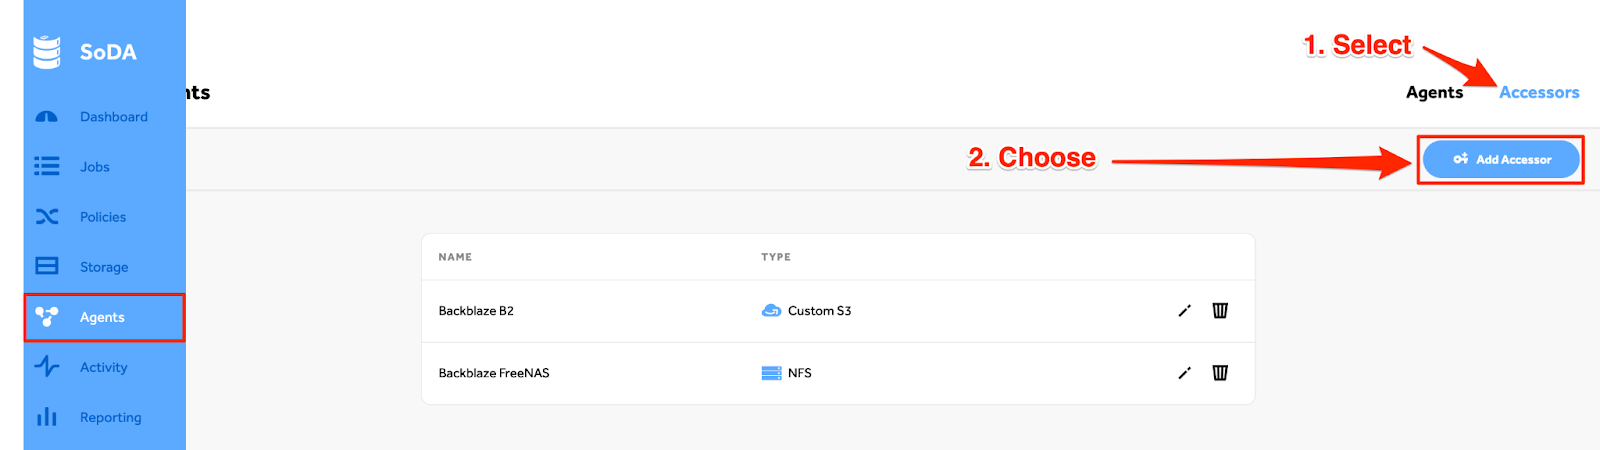Delete the Backblaze B2 accessor

click(1220, 310)
